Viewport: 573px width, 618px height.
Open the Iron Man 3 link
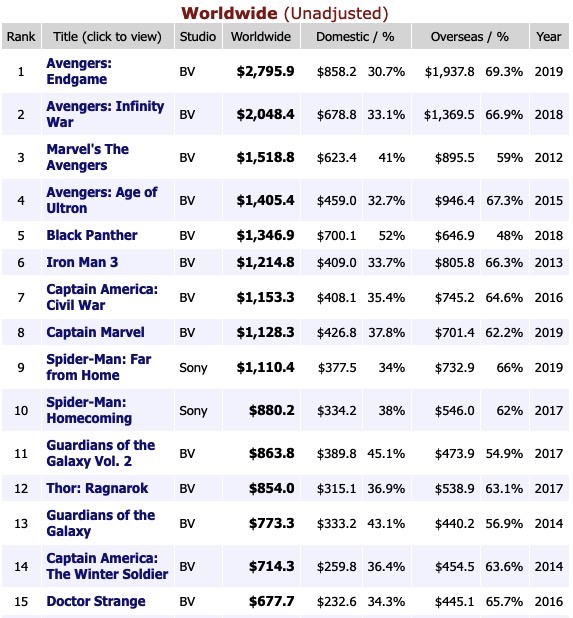pos(82,262)
